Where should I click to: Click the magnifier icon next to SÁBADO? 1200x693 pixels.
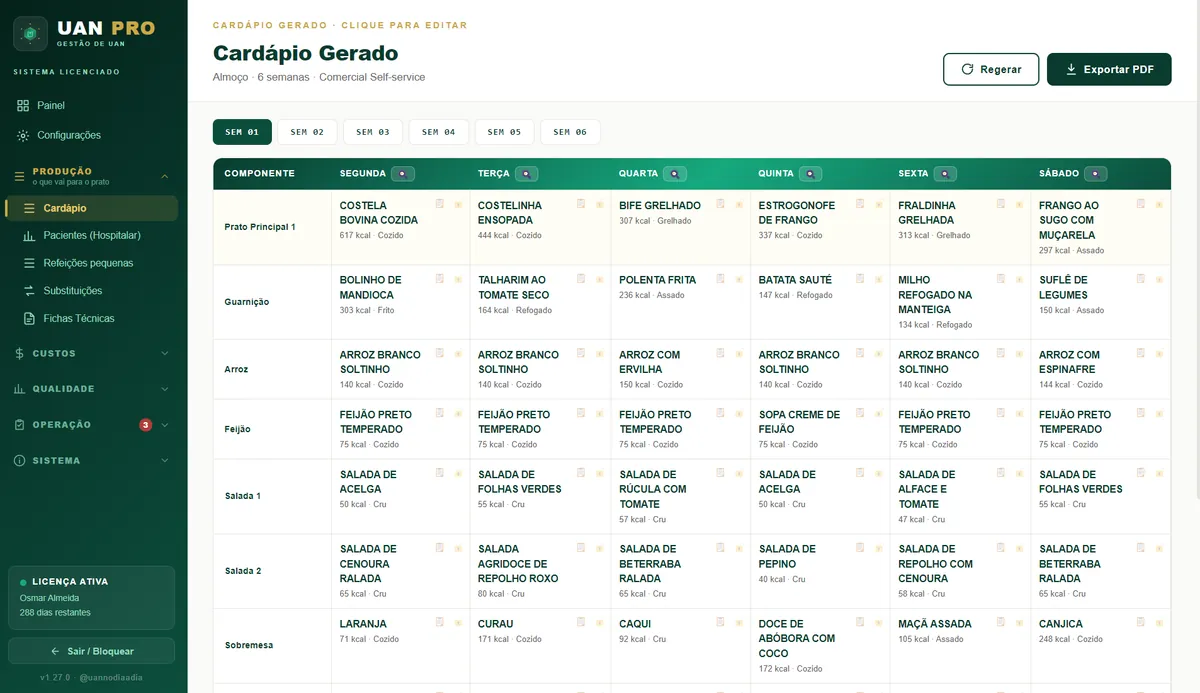(1096, 174)
